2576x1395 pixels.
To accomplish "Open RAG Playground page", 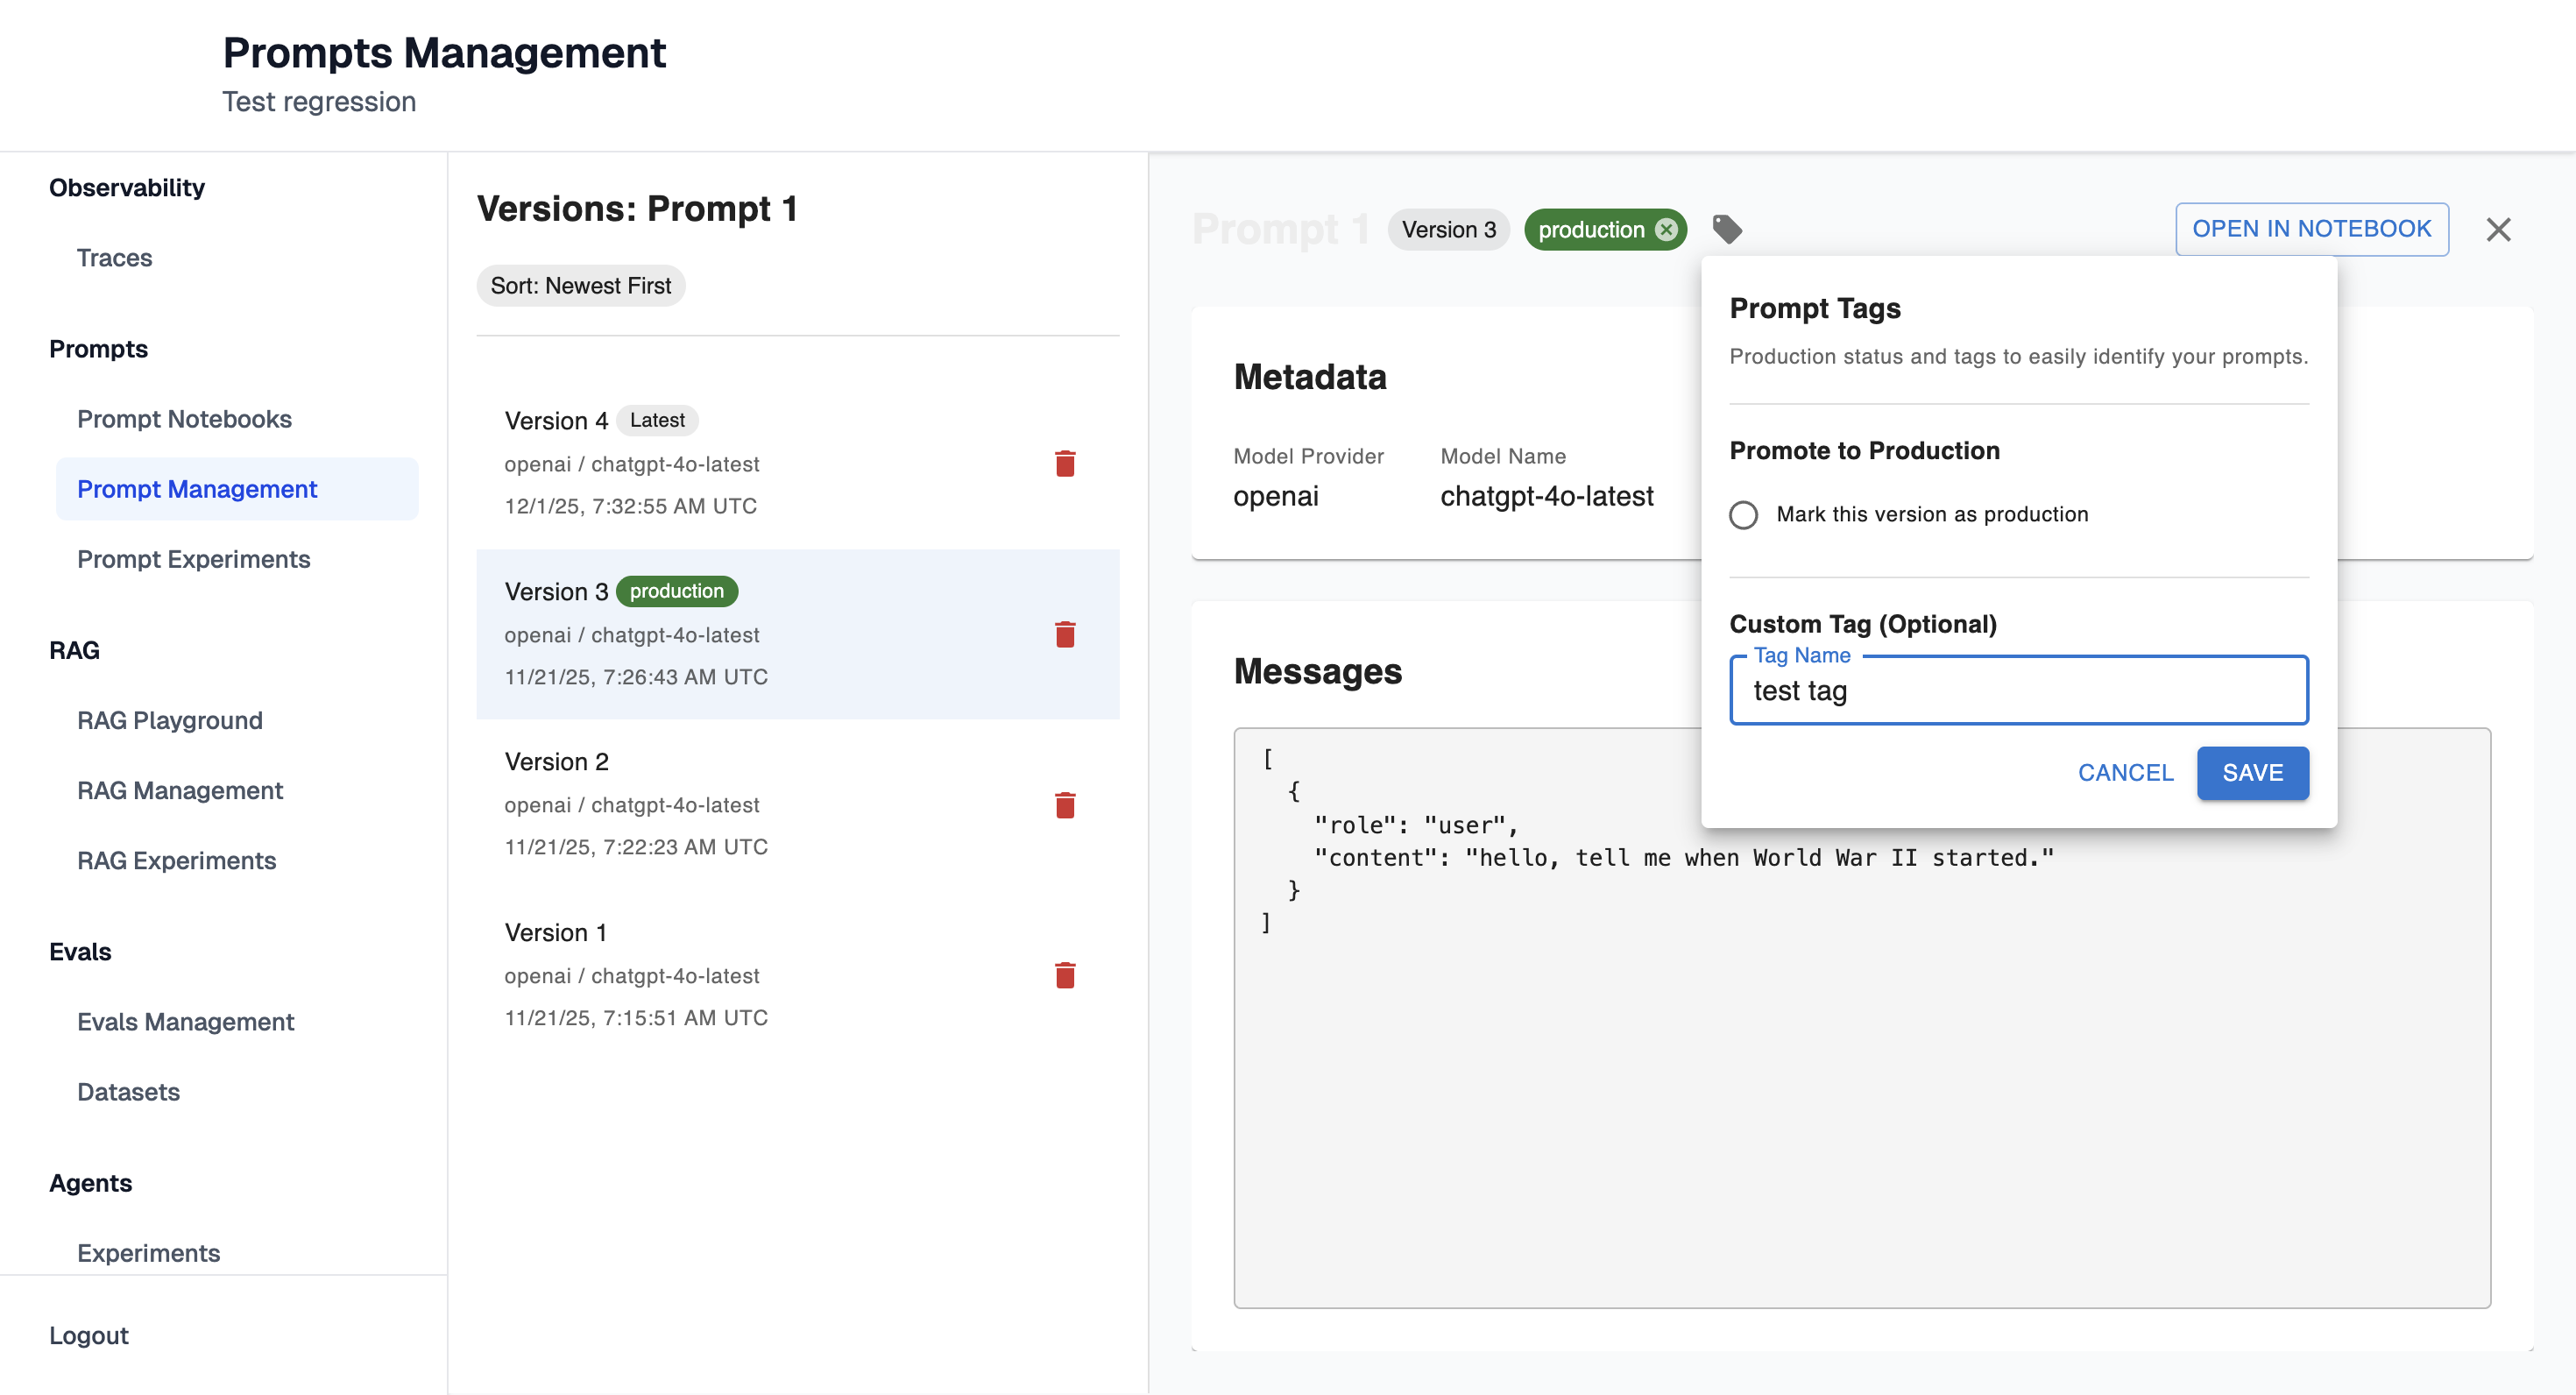I will [x=169, y=720].
